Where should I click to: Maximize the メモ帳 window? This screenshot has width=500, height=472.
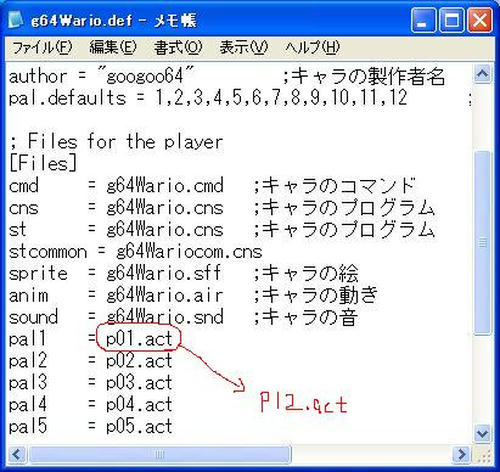452,20
